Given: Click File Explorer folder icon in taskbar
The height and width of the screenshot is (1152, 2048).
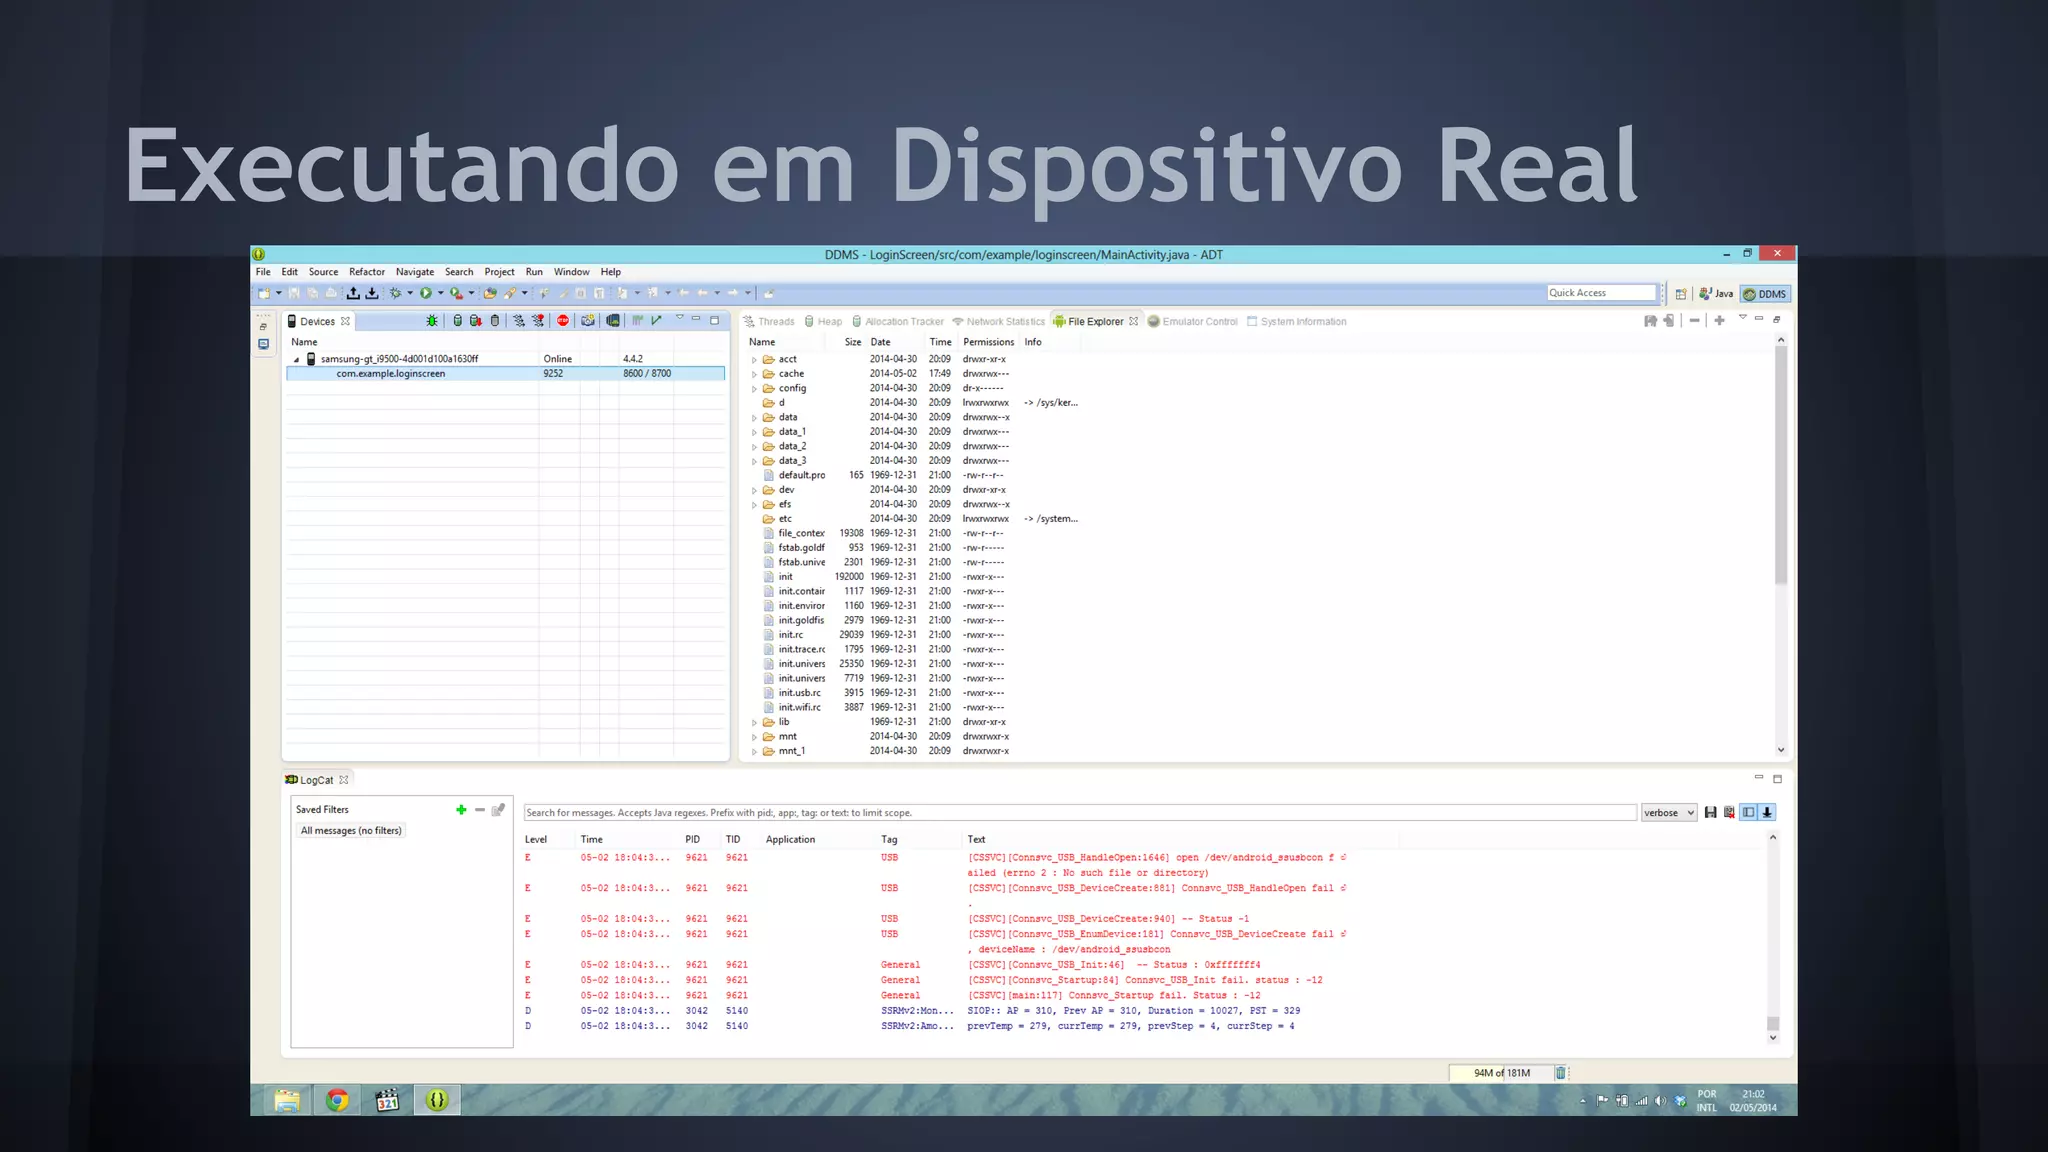Looking at the screenshot, I should [287, 1101].
